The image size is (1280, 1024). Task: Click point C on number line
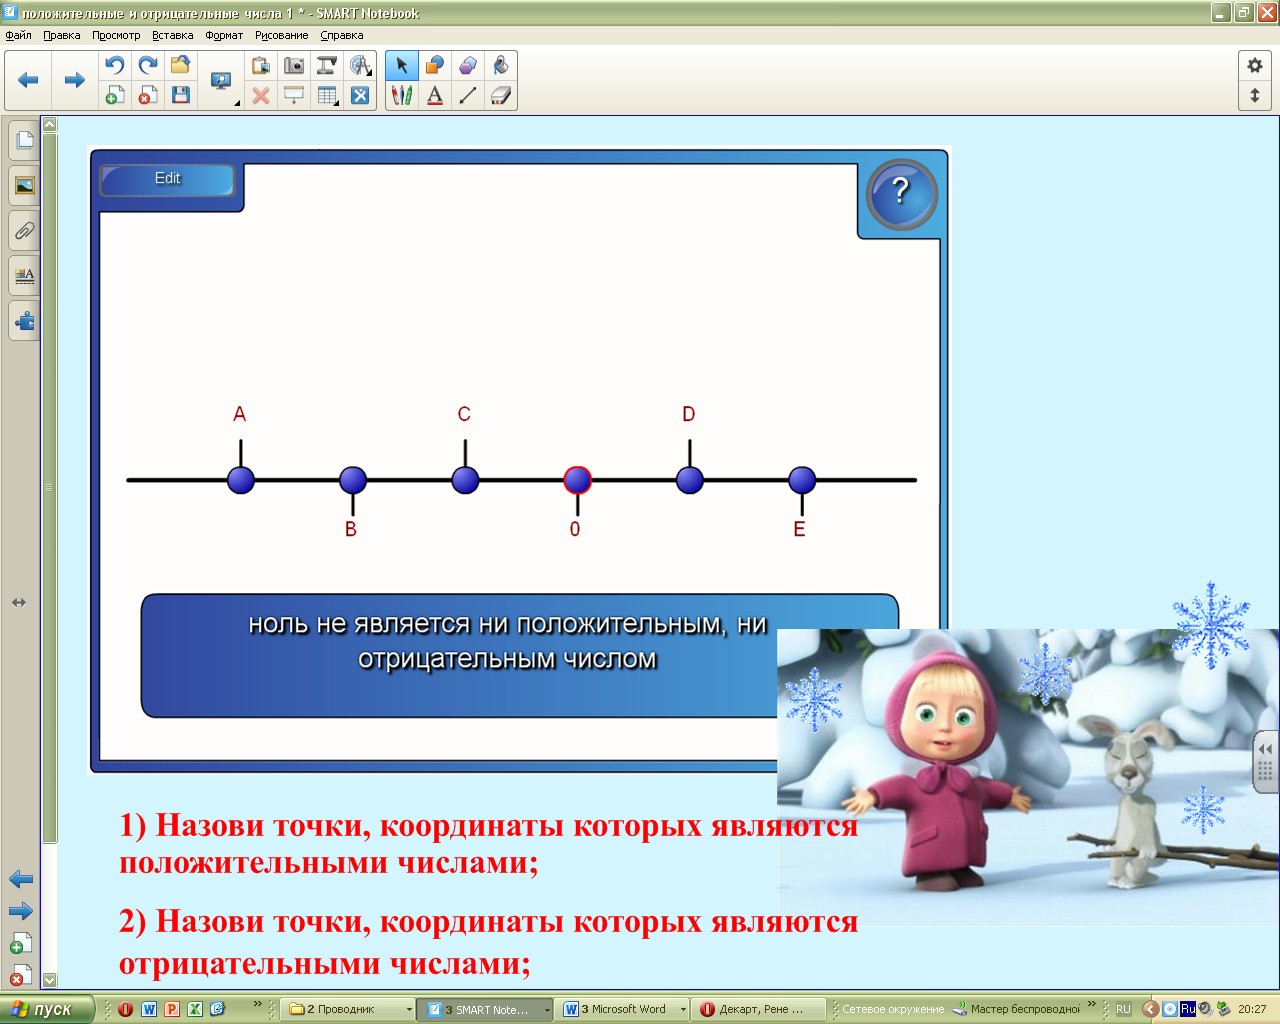[x=465, y=480]
